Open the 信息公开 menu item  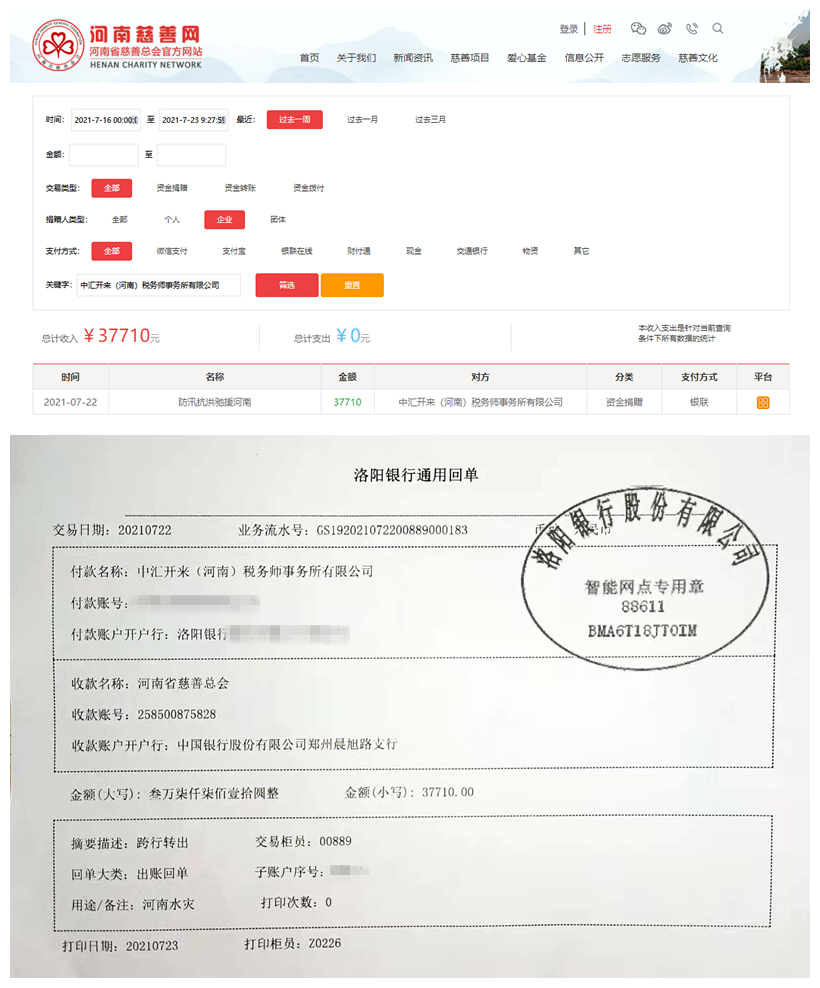click(584, 58)
